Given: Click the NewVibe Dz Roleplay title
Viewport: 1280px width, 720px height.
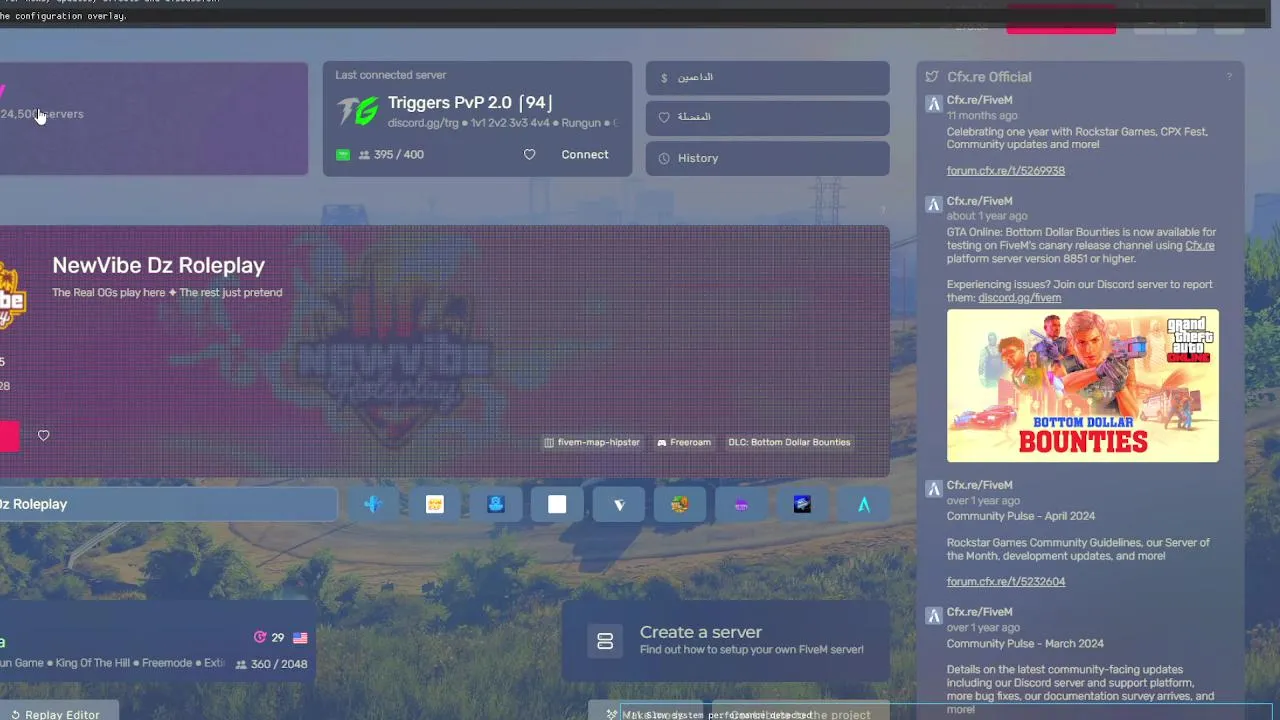Looking at the screenshot, I should tap(158, 266).
